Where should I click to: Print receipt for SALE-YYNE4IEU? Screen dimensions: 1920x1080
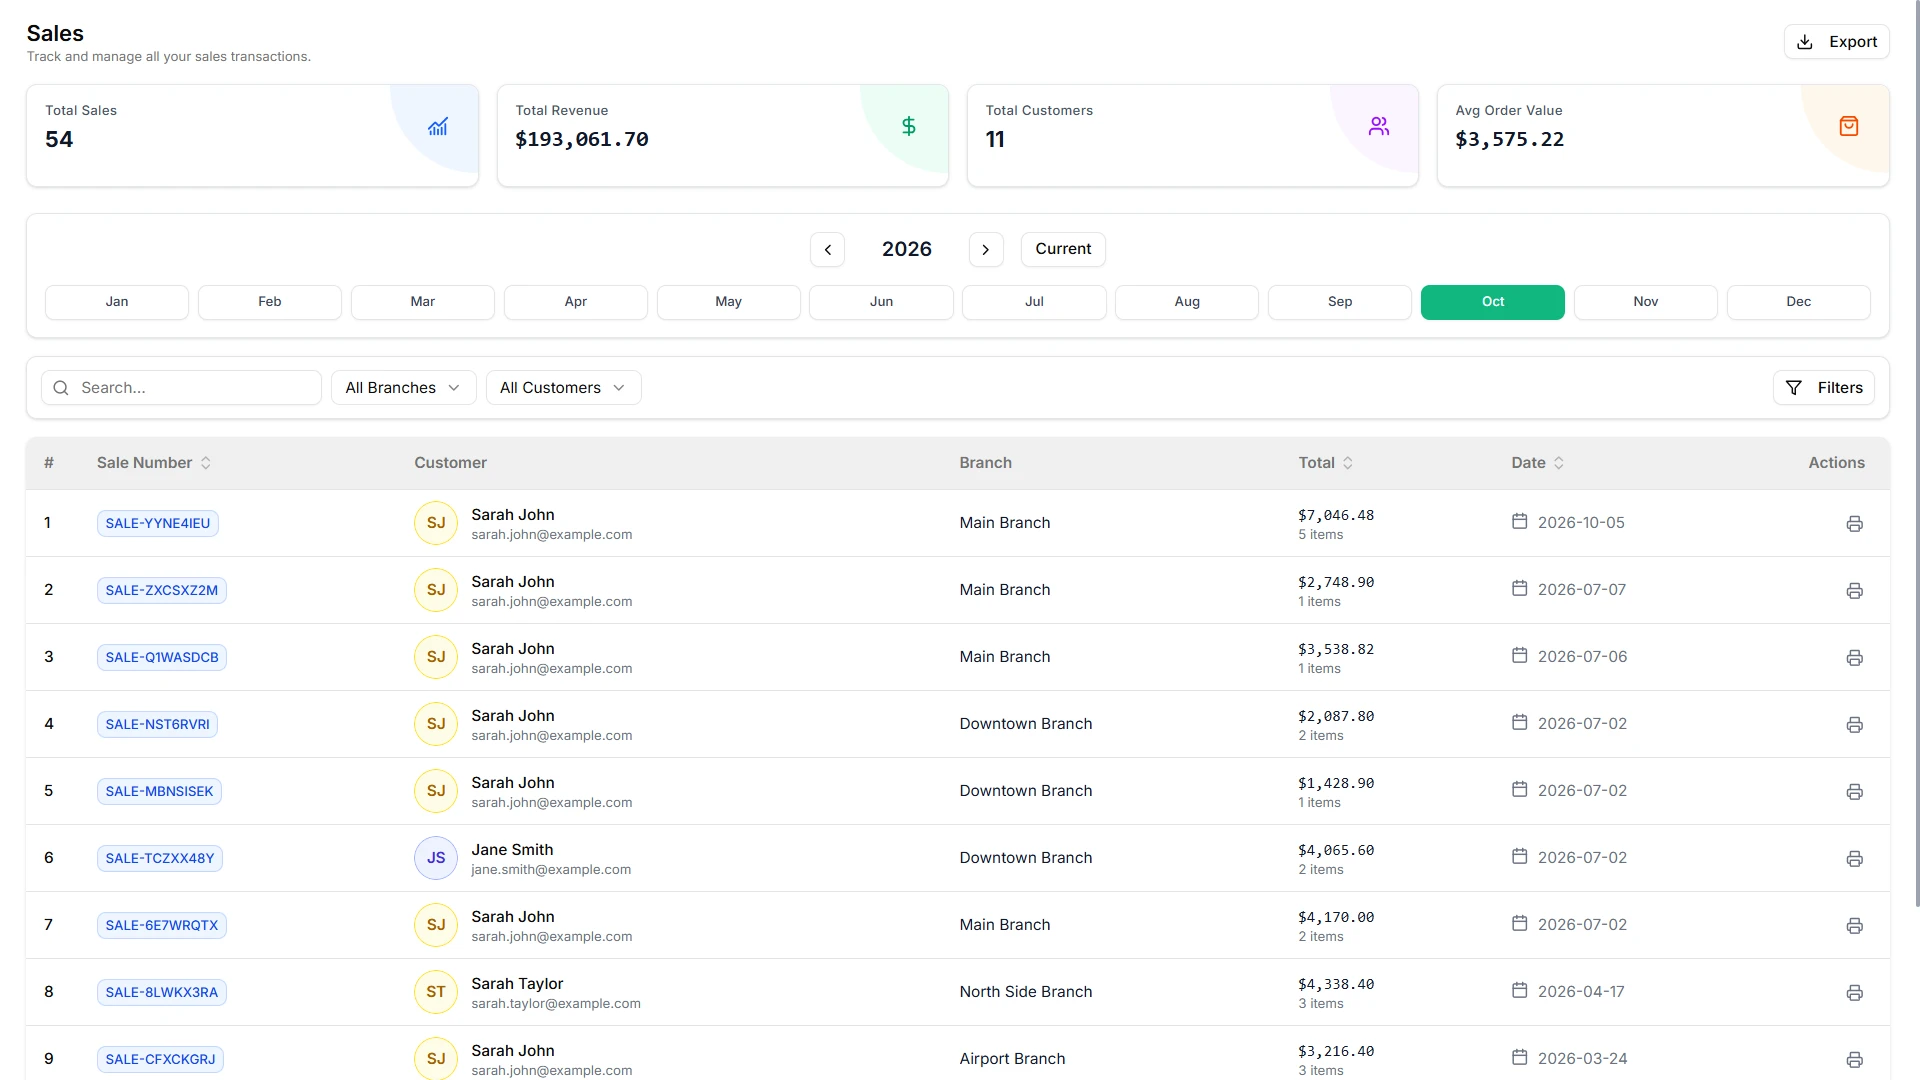click(x=1854, y=524)
